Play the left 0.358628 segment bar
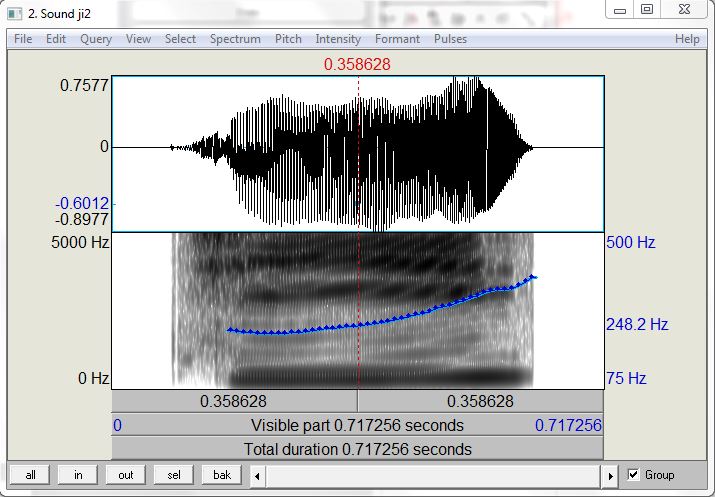 pyautogui.click(x=234, y=401)
